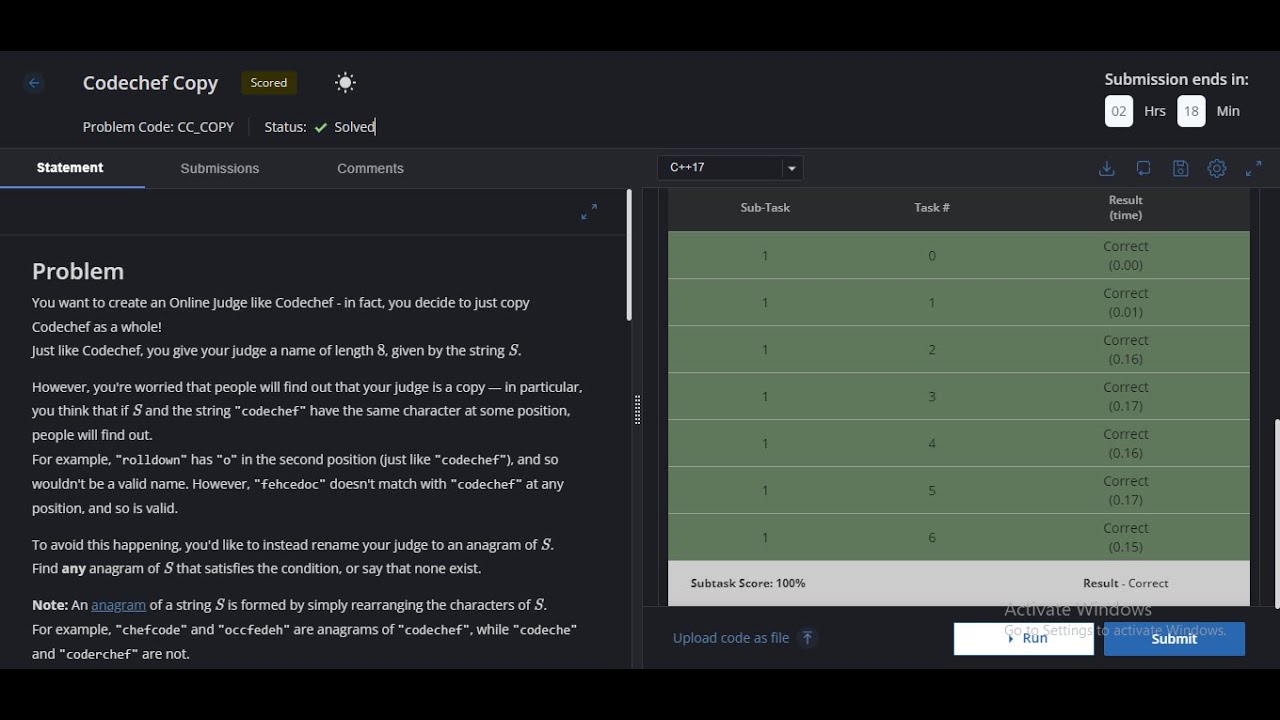Click Upload code as file
This screenshot has width=1280, height=720.
731,638
